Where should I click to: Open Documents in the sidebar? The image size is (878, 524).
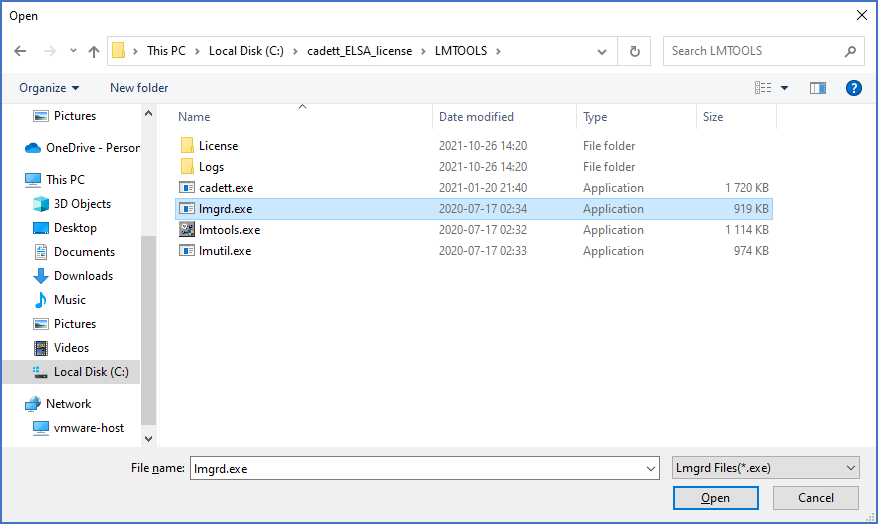[73, 252]
